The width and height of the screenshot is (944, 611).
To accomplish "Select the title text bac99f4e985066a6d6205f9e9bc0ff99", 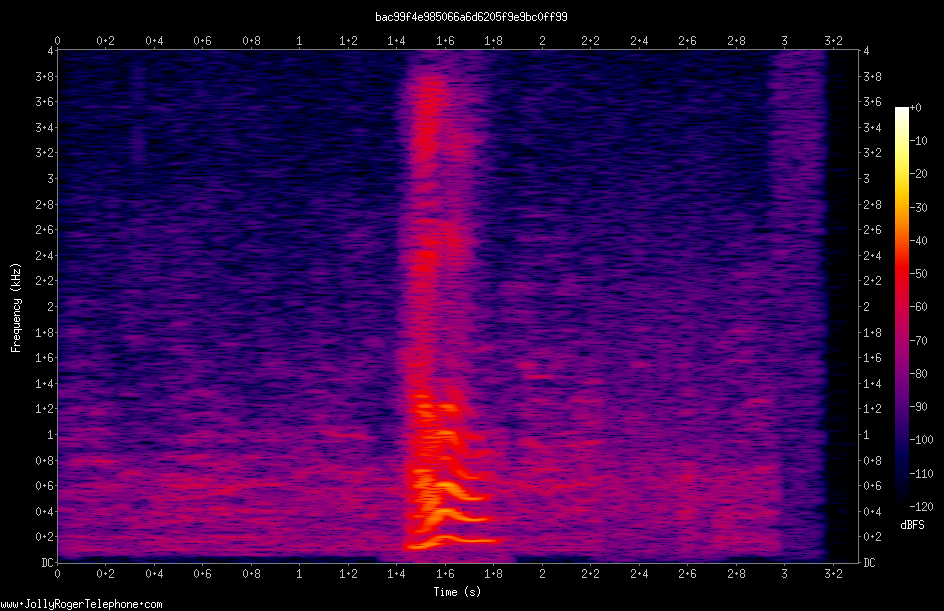I will point(471,17).
